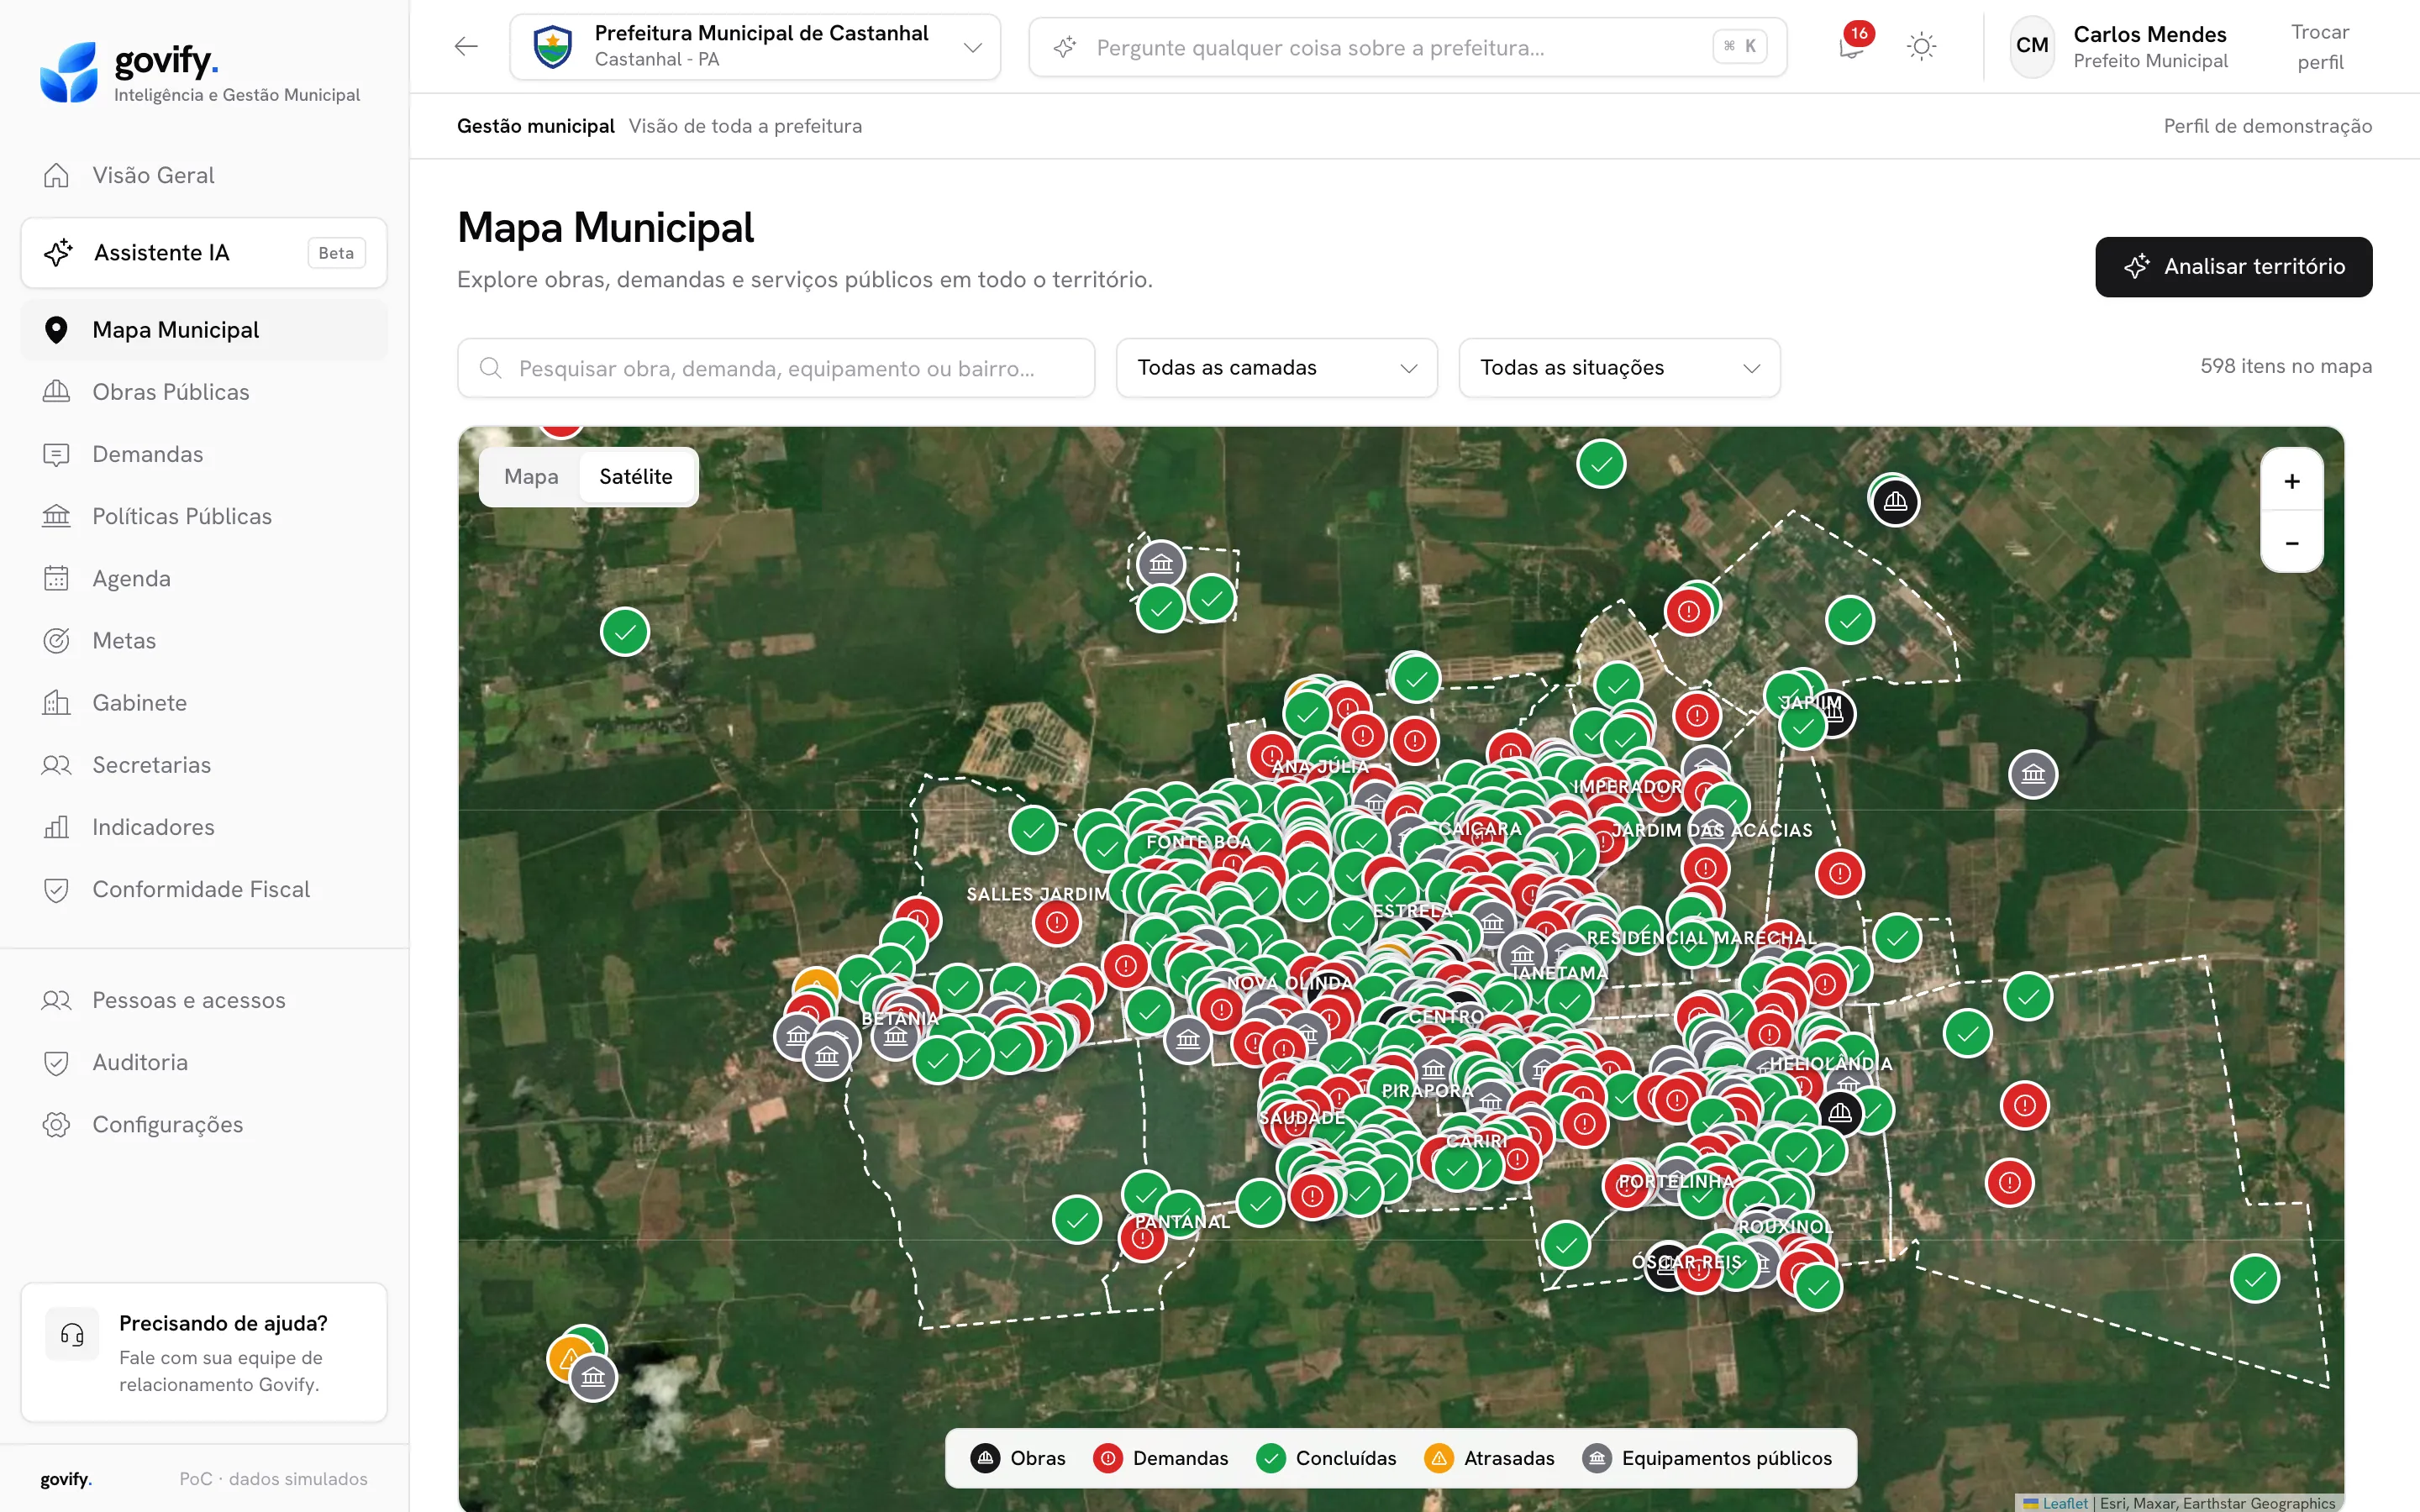Open the Todas as camadas dropdown
The height and width of the screenshot is (1512, 2420).
tap(1277, 368)
